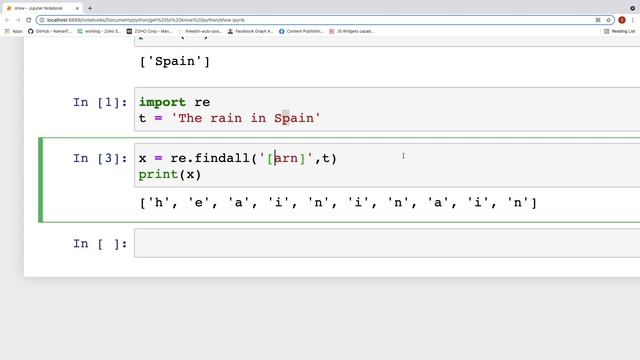Image resolution: width=640 pixels, height=360 pixels.
Task: Bookmark this page with the star icon
Action: (x=608, y=20)
